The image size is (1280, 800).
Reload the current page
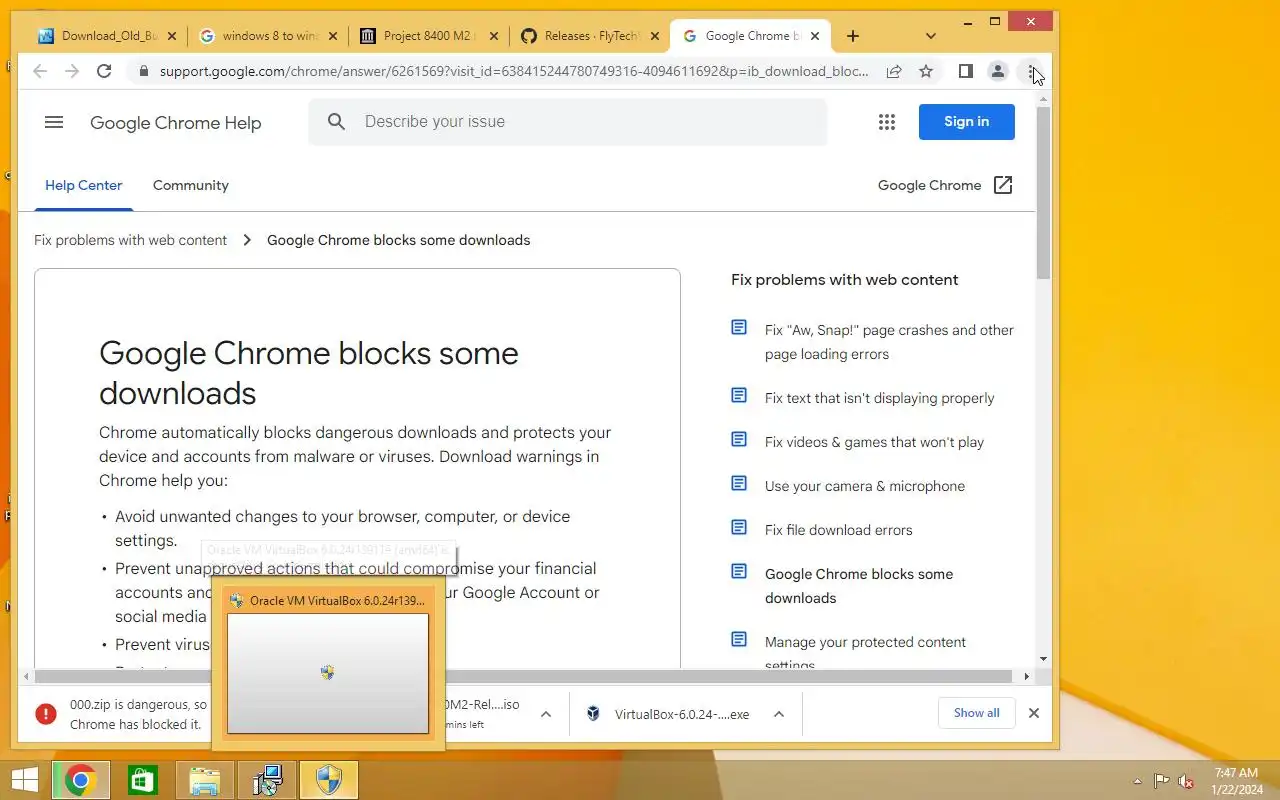[104, 71]
